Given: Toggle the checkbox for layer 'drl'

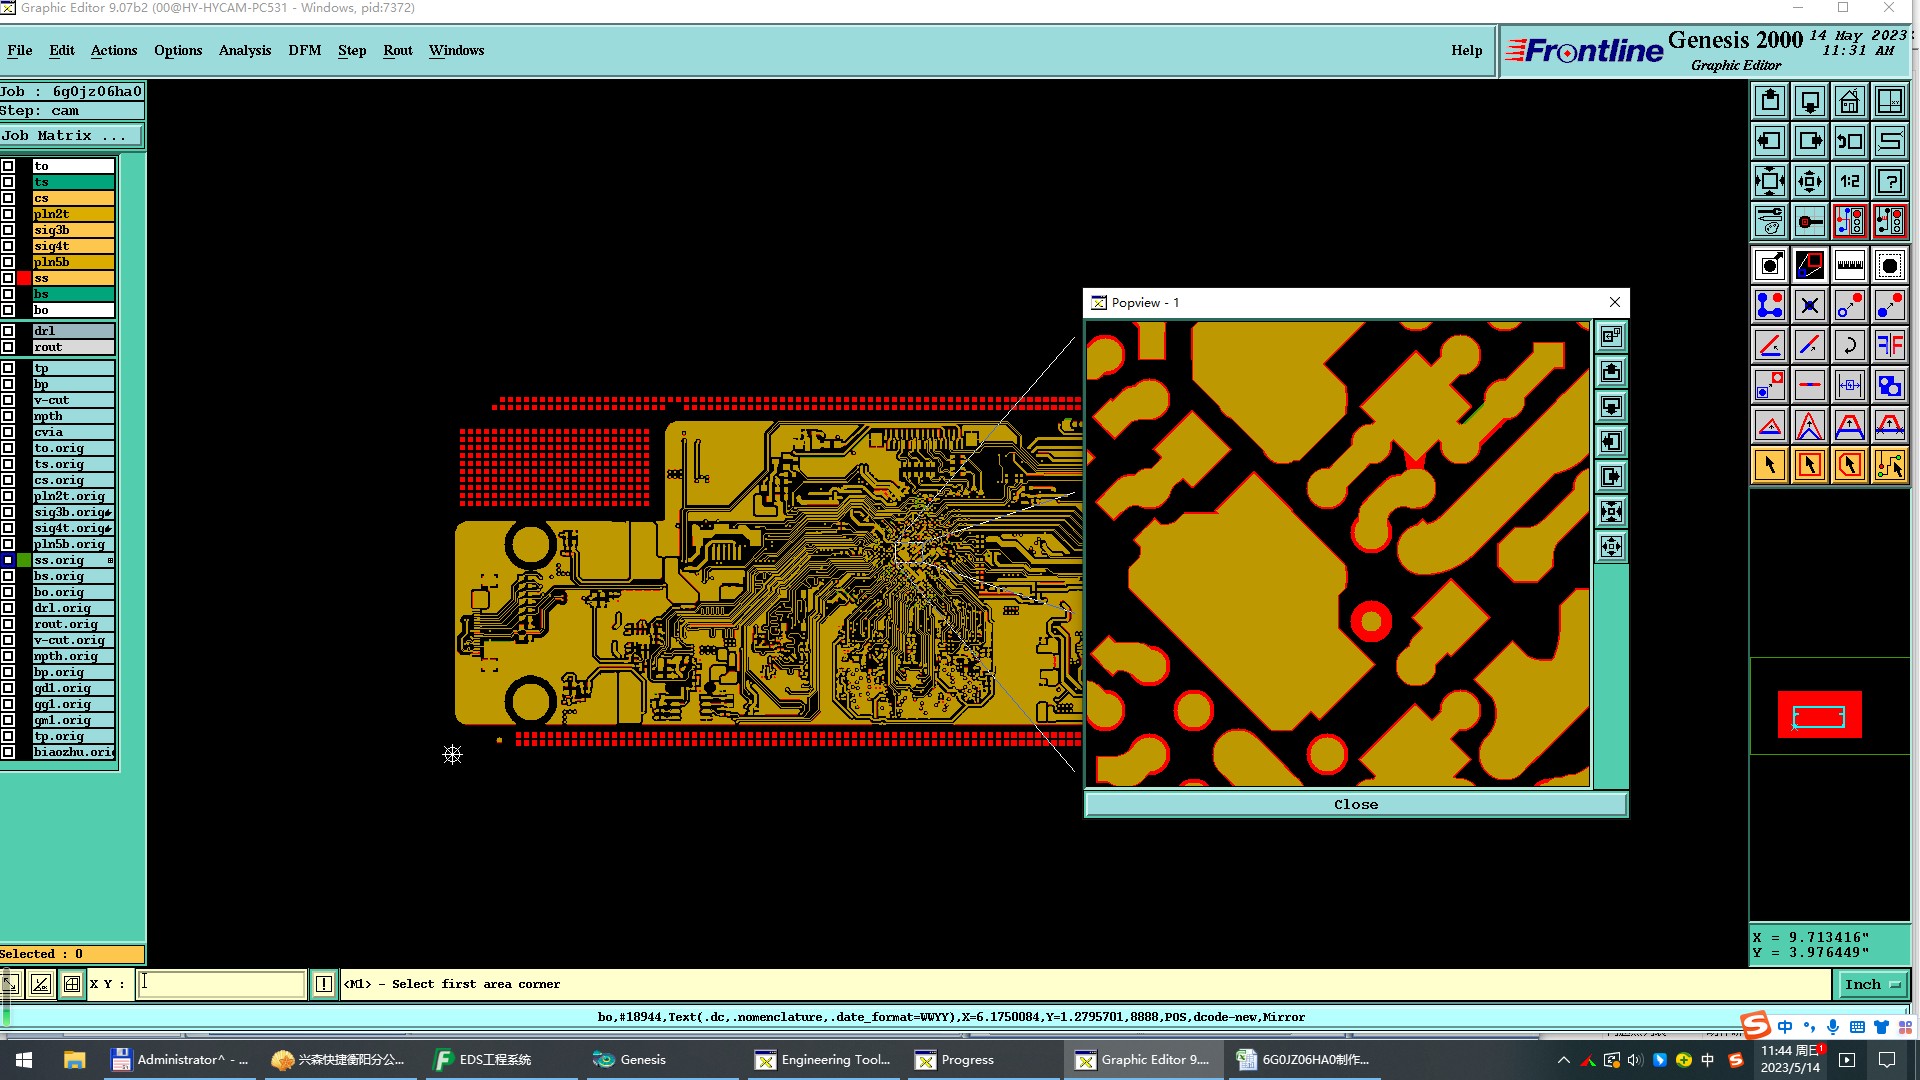Looking at the screenshot, I should [x=8, y=331].
